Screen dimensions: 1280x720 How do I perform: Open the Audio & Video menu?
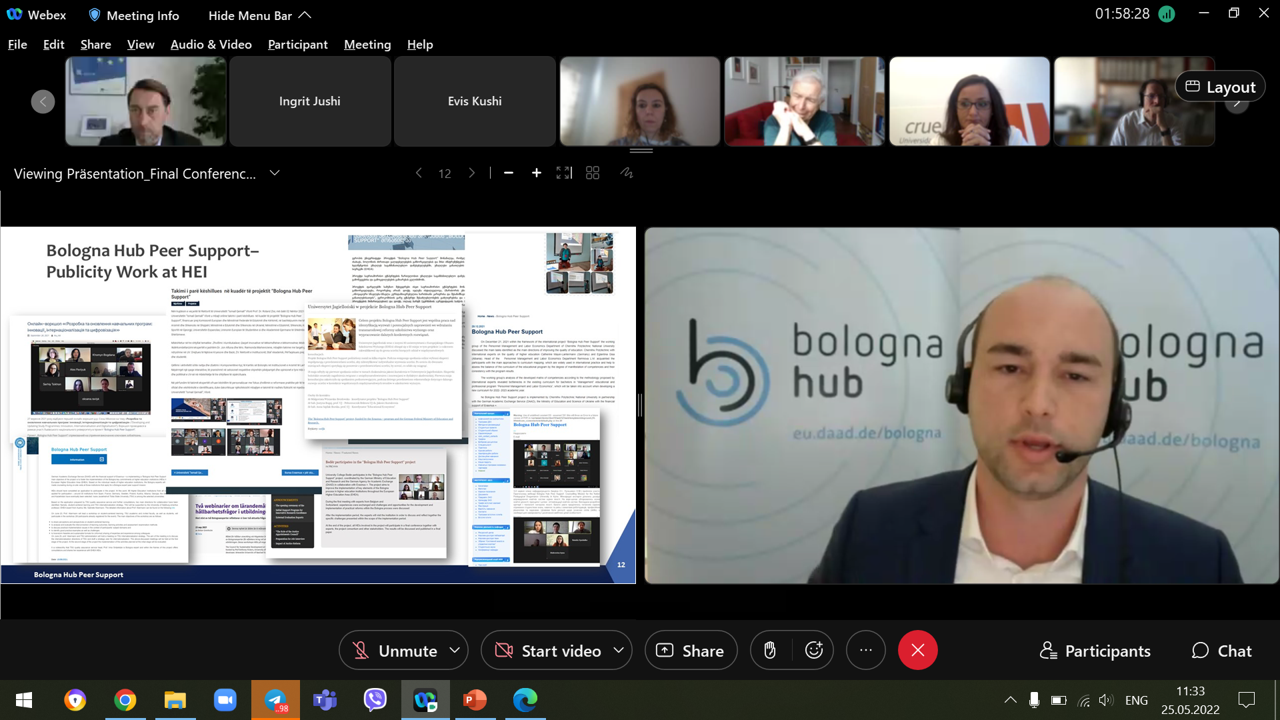(x=210, y=44)
